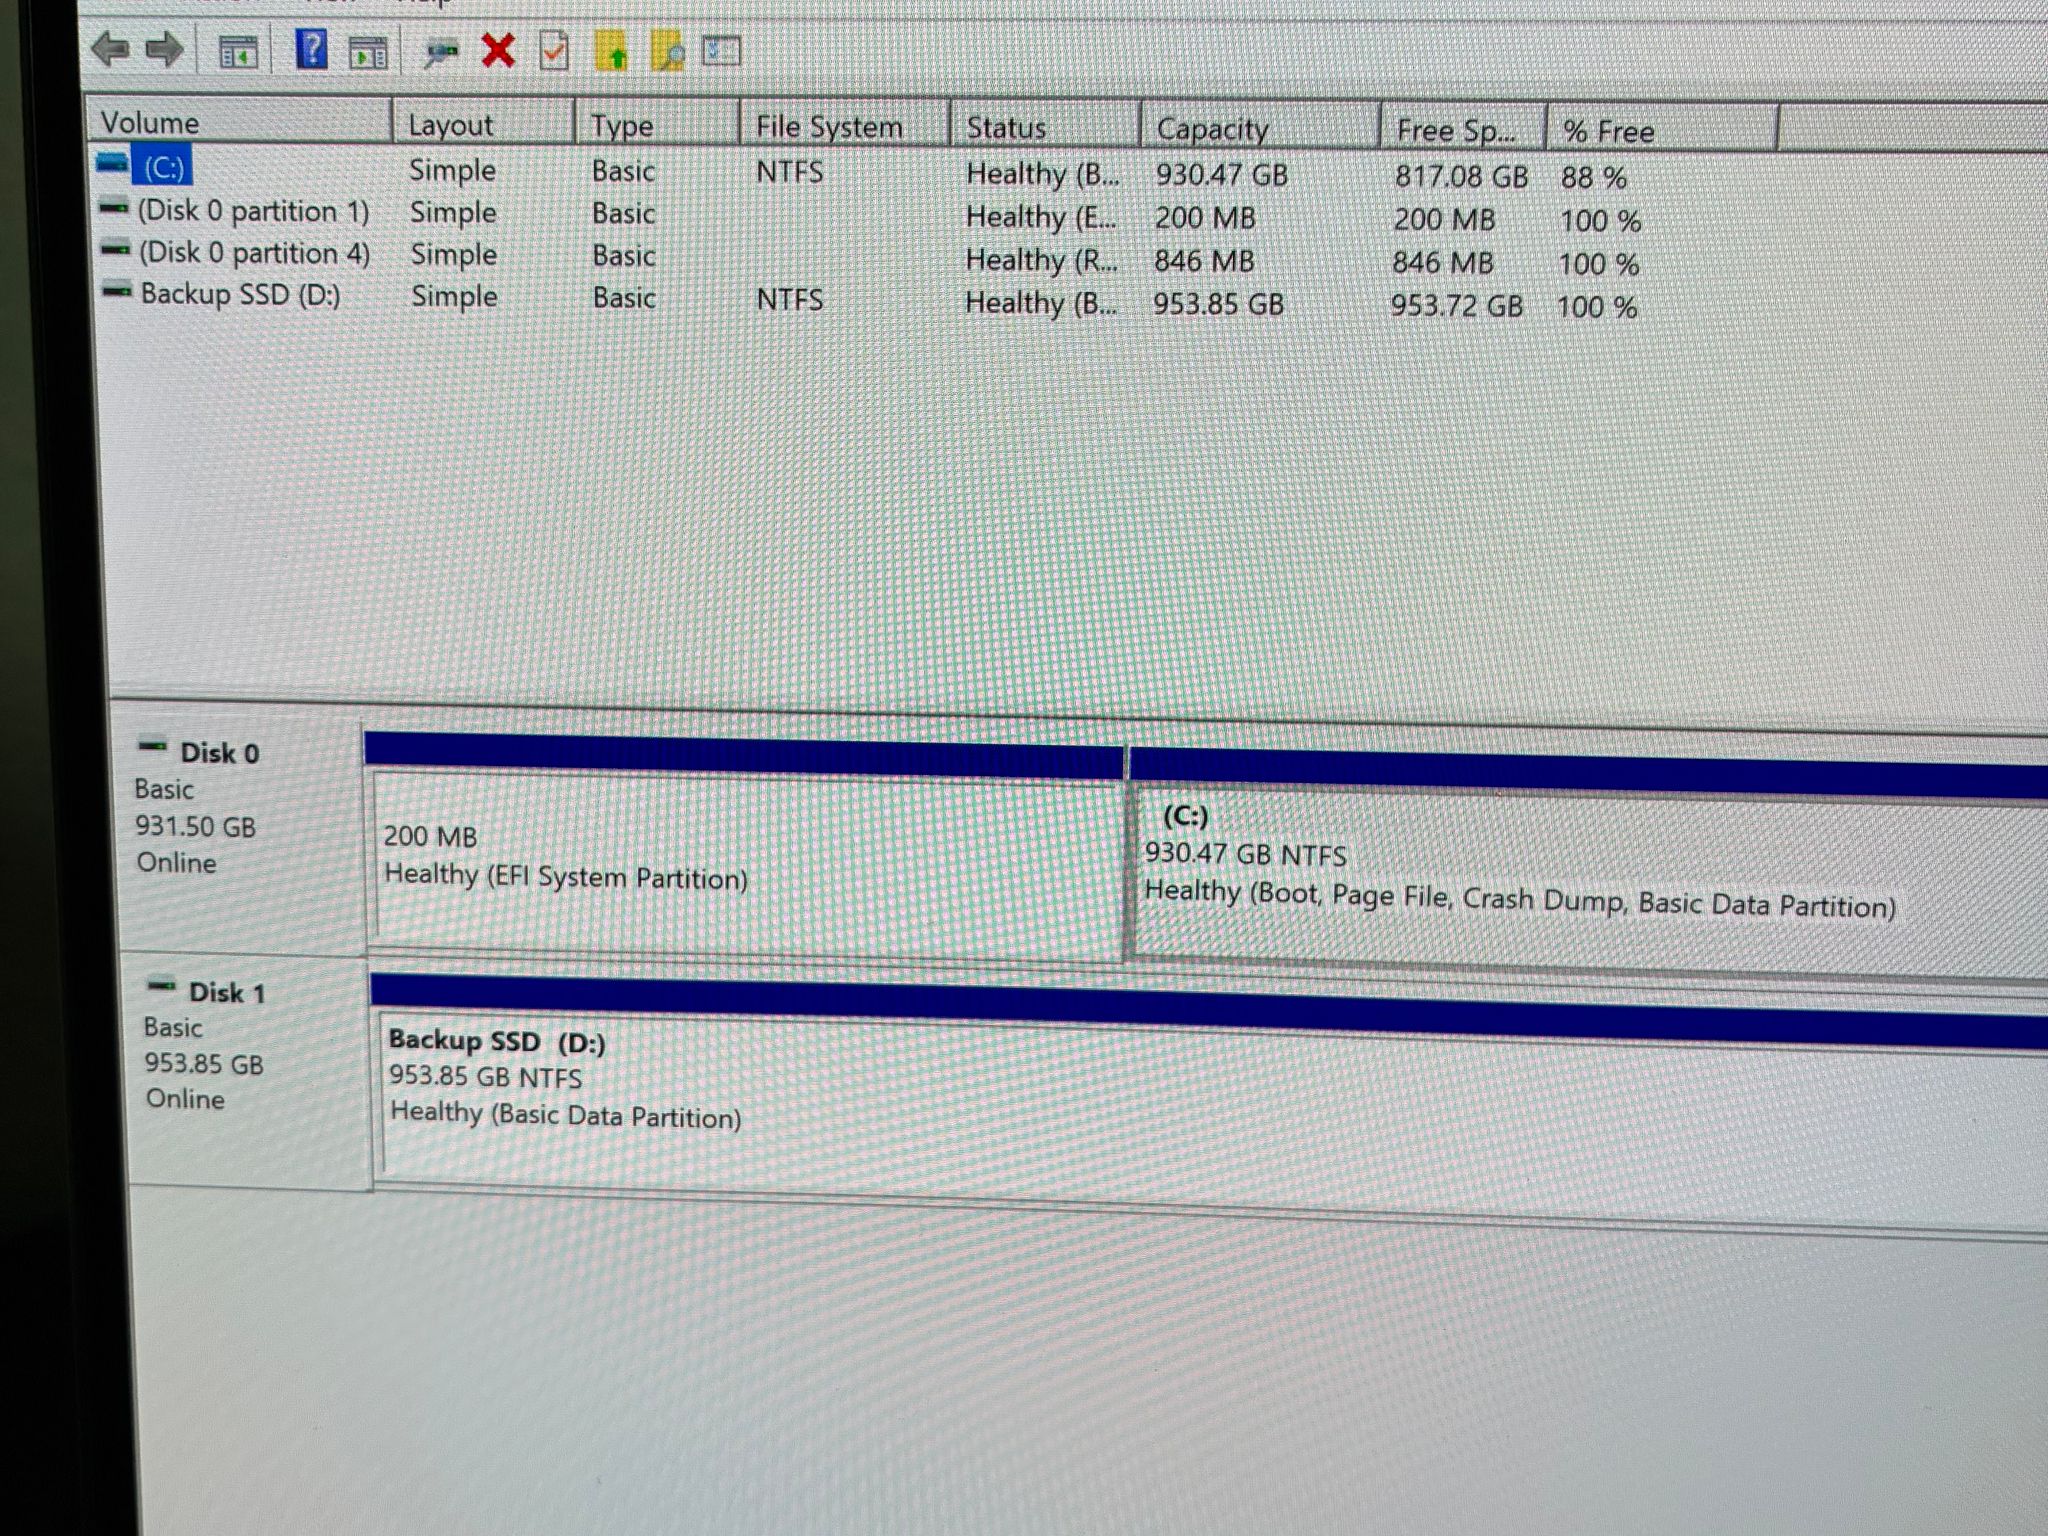Click the 88 % free cell

coord(1594,178)
